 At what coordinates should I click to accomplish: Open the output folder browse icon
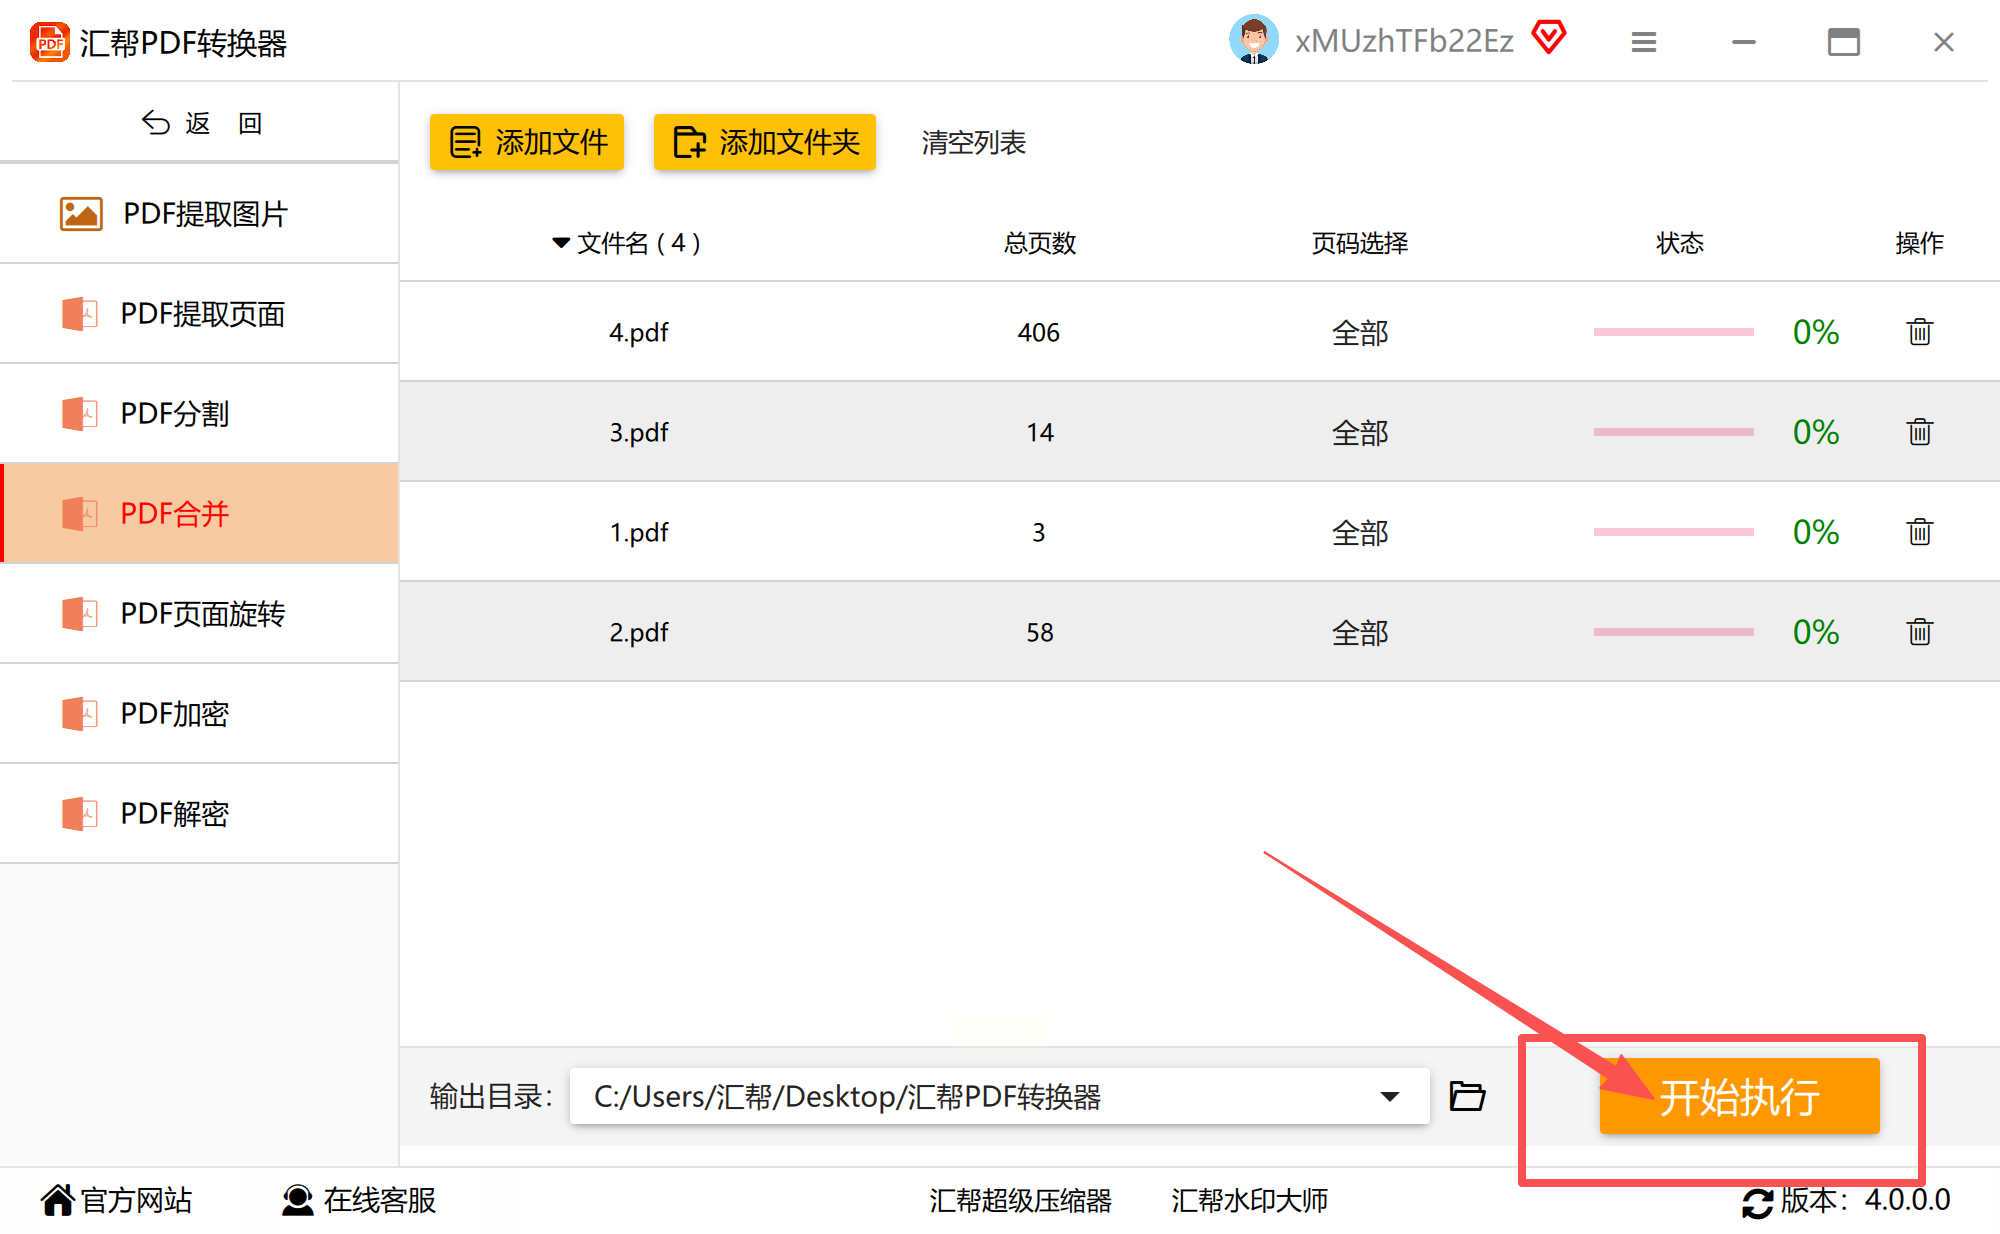(x=1467, y=1096)
